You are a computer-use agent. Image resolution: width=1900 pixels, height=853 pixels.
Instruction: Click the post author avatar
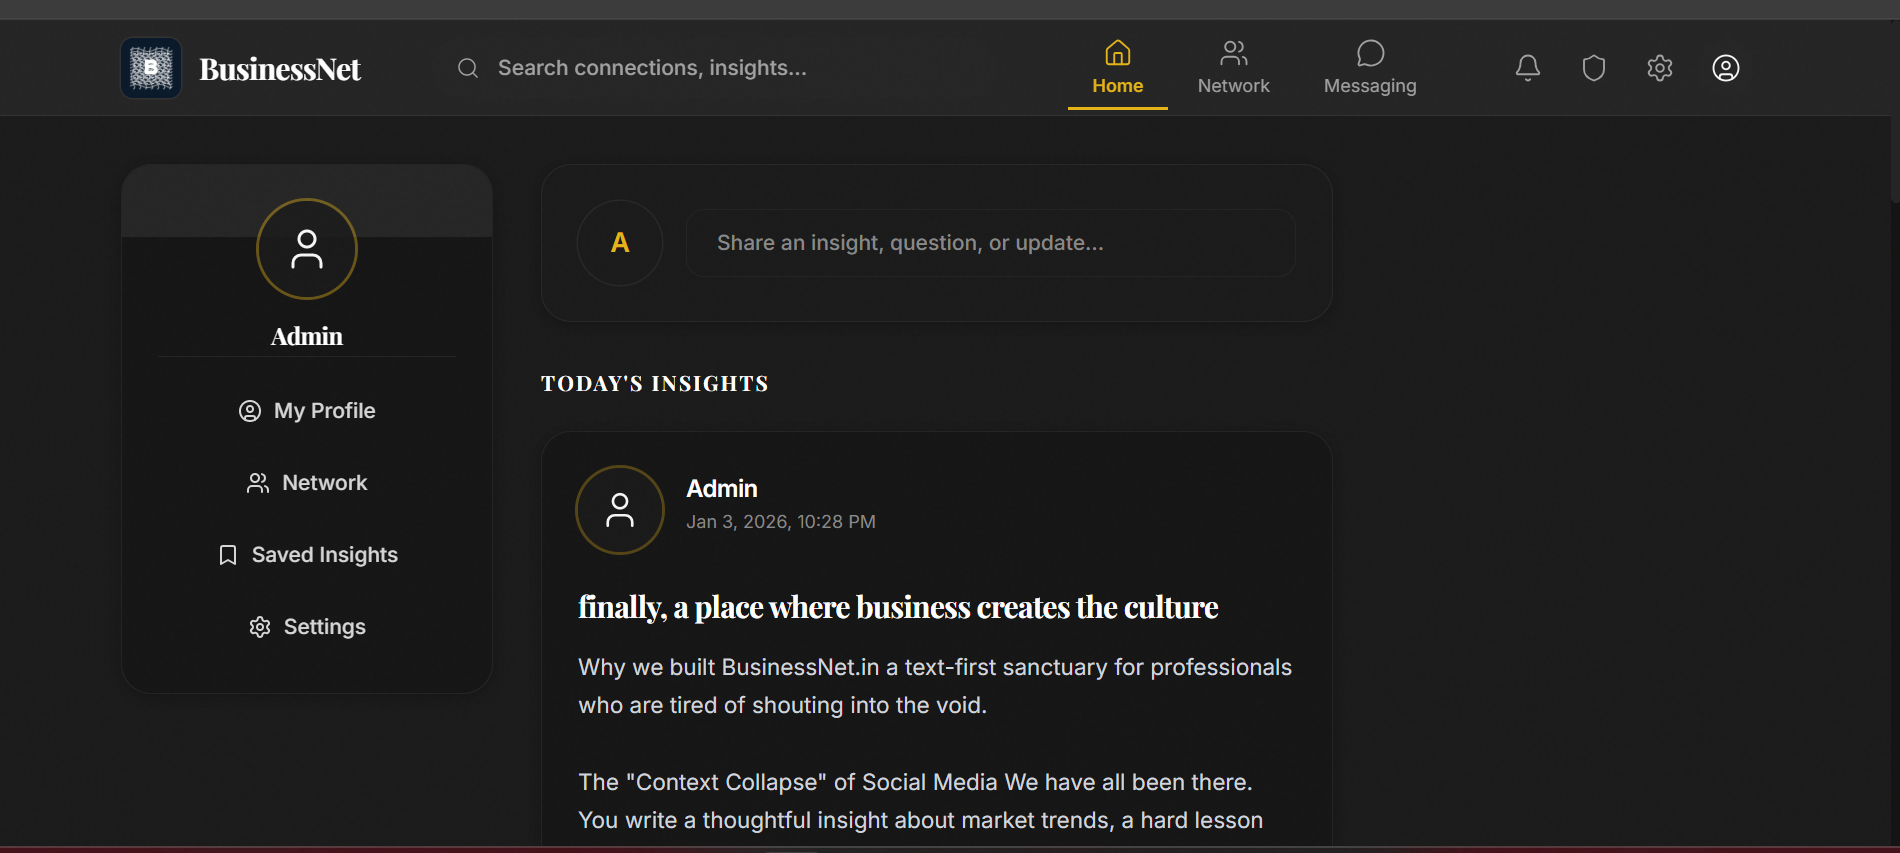[620, 510]
